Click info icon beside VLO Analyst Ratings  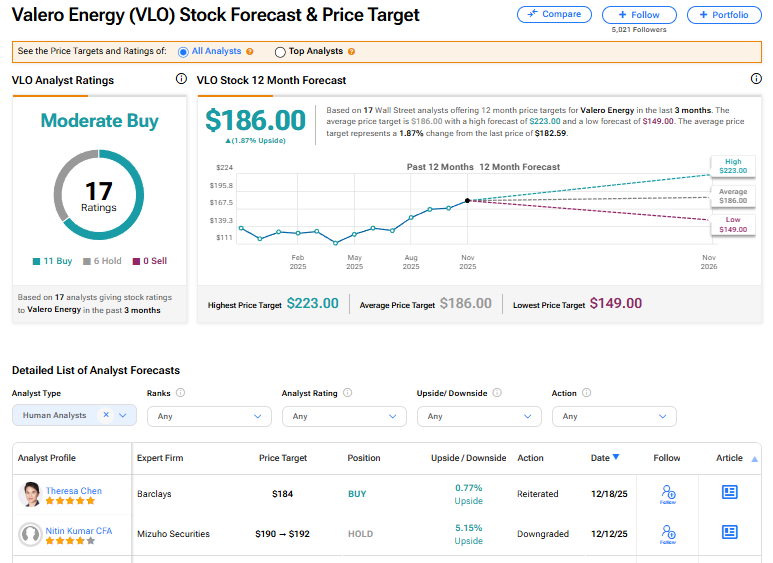[181, 79]
